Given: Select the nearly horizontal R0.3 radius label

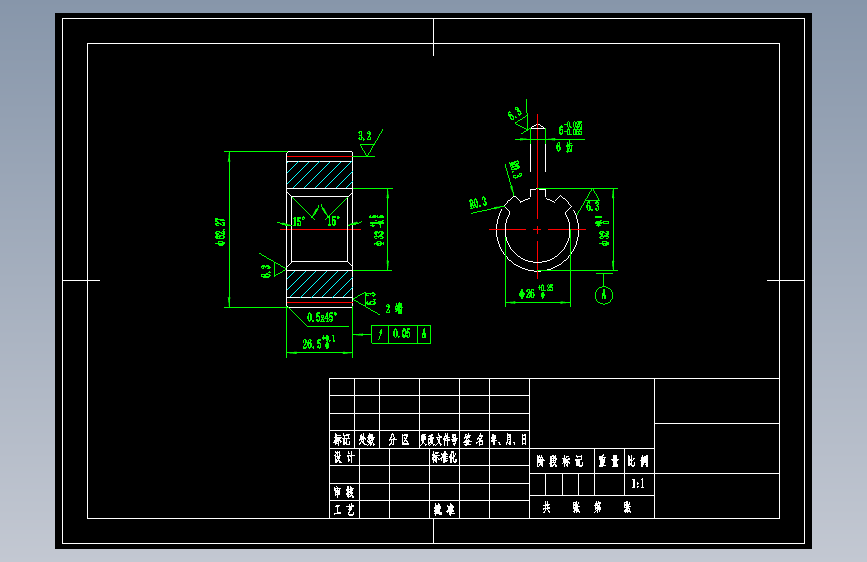Looking at the screenshot, I should pyautogui.click(x=478, y=203).
